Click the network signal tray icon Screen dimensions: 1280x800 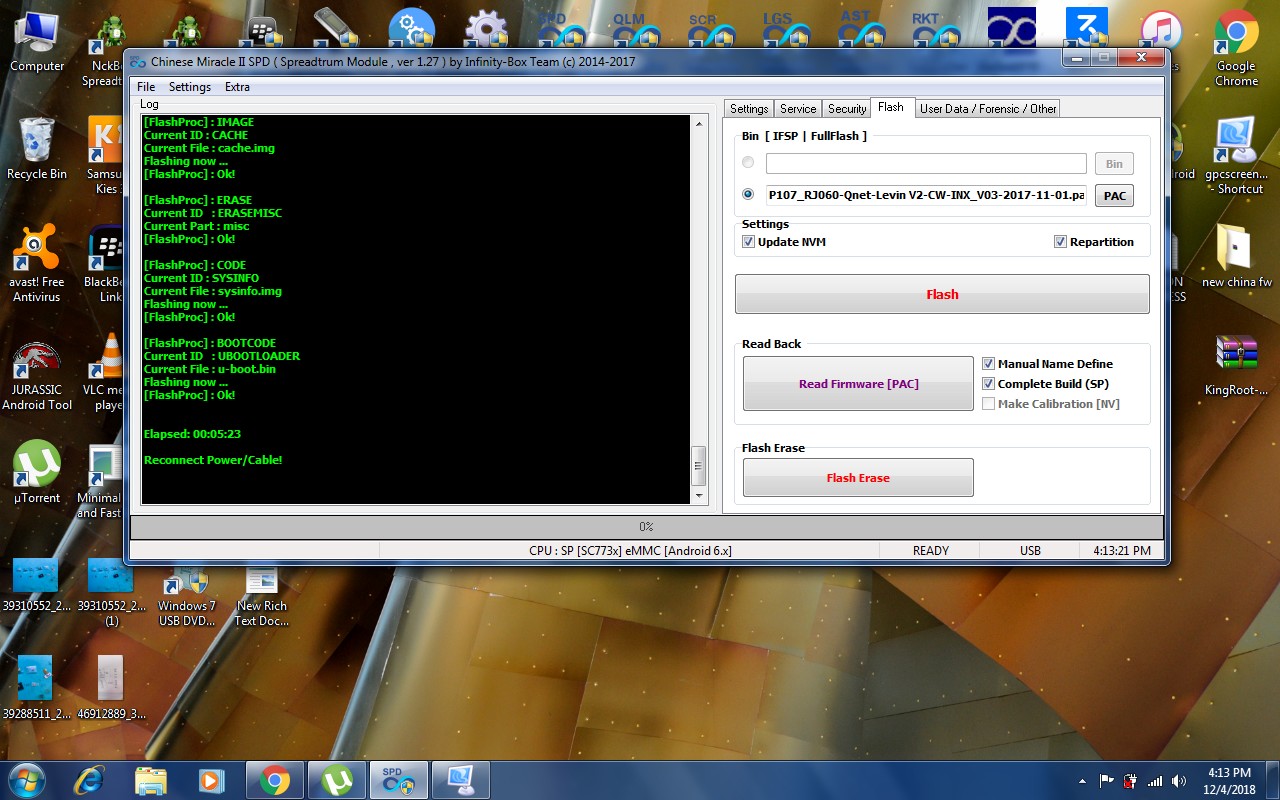pos(1155,781)
